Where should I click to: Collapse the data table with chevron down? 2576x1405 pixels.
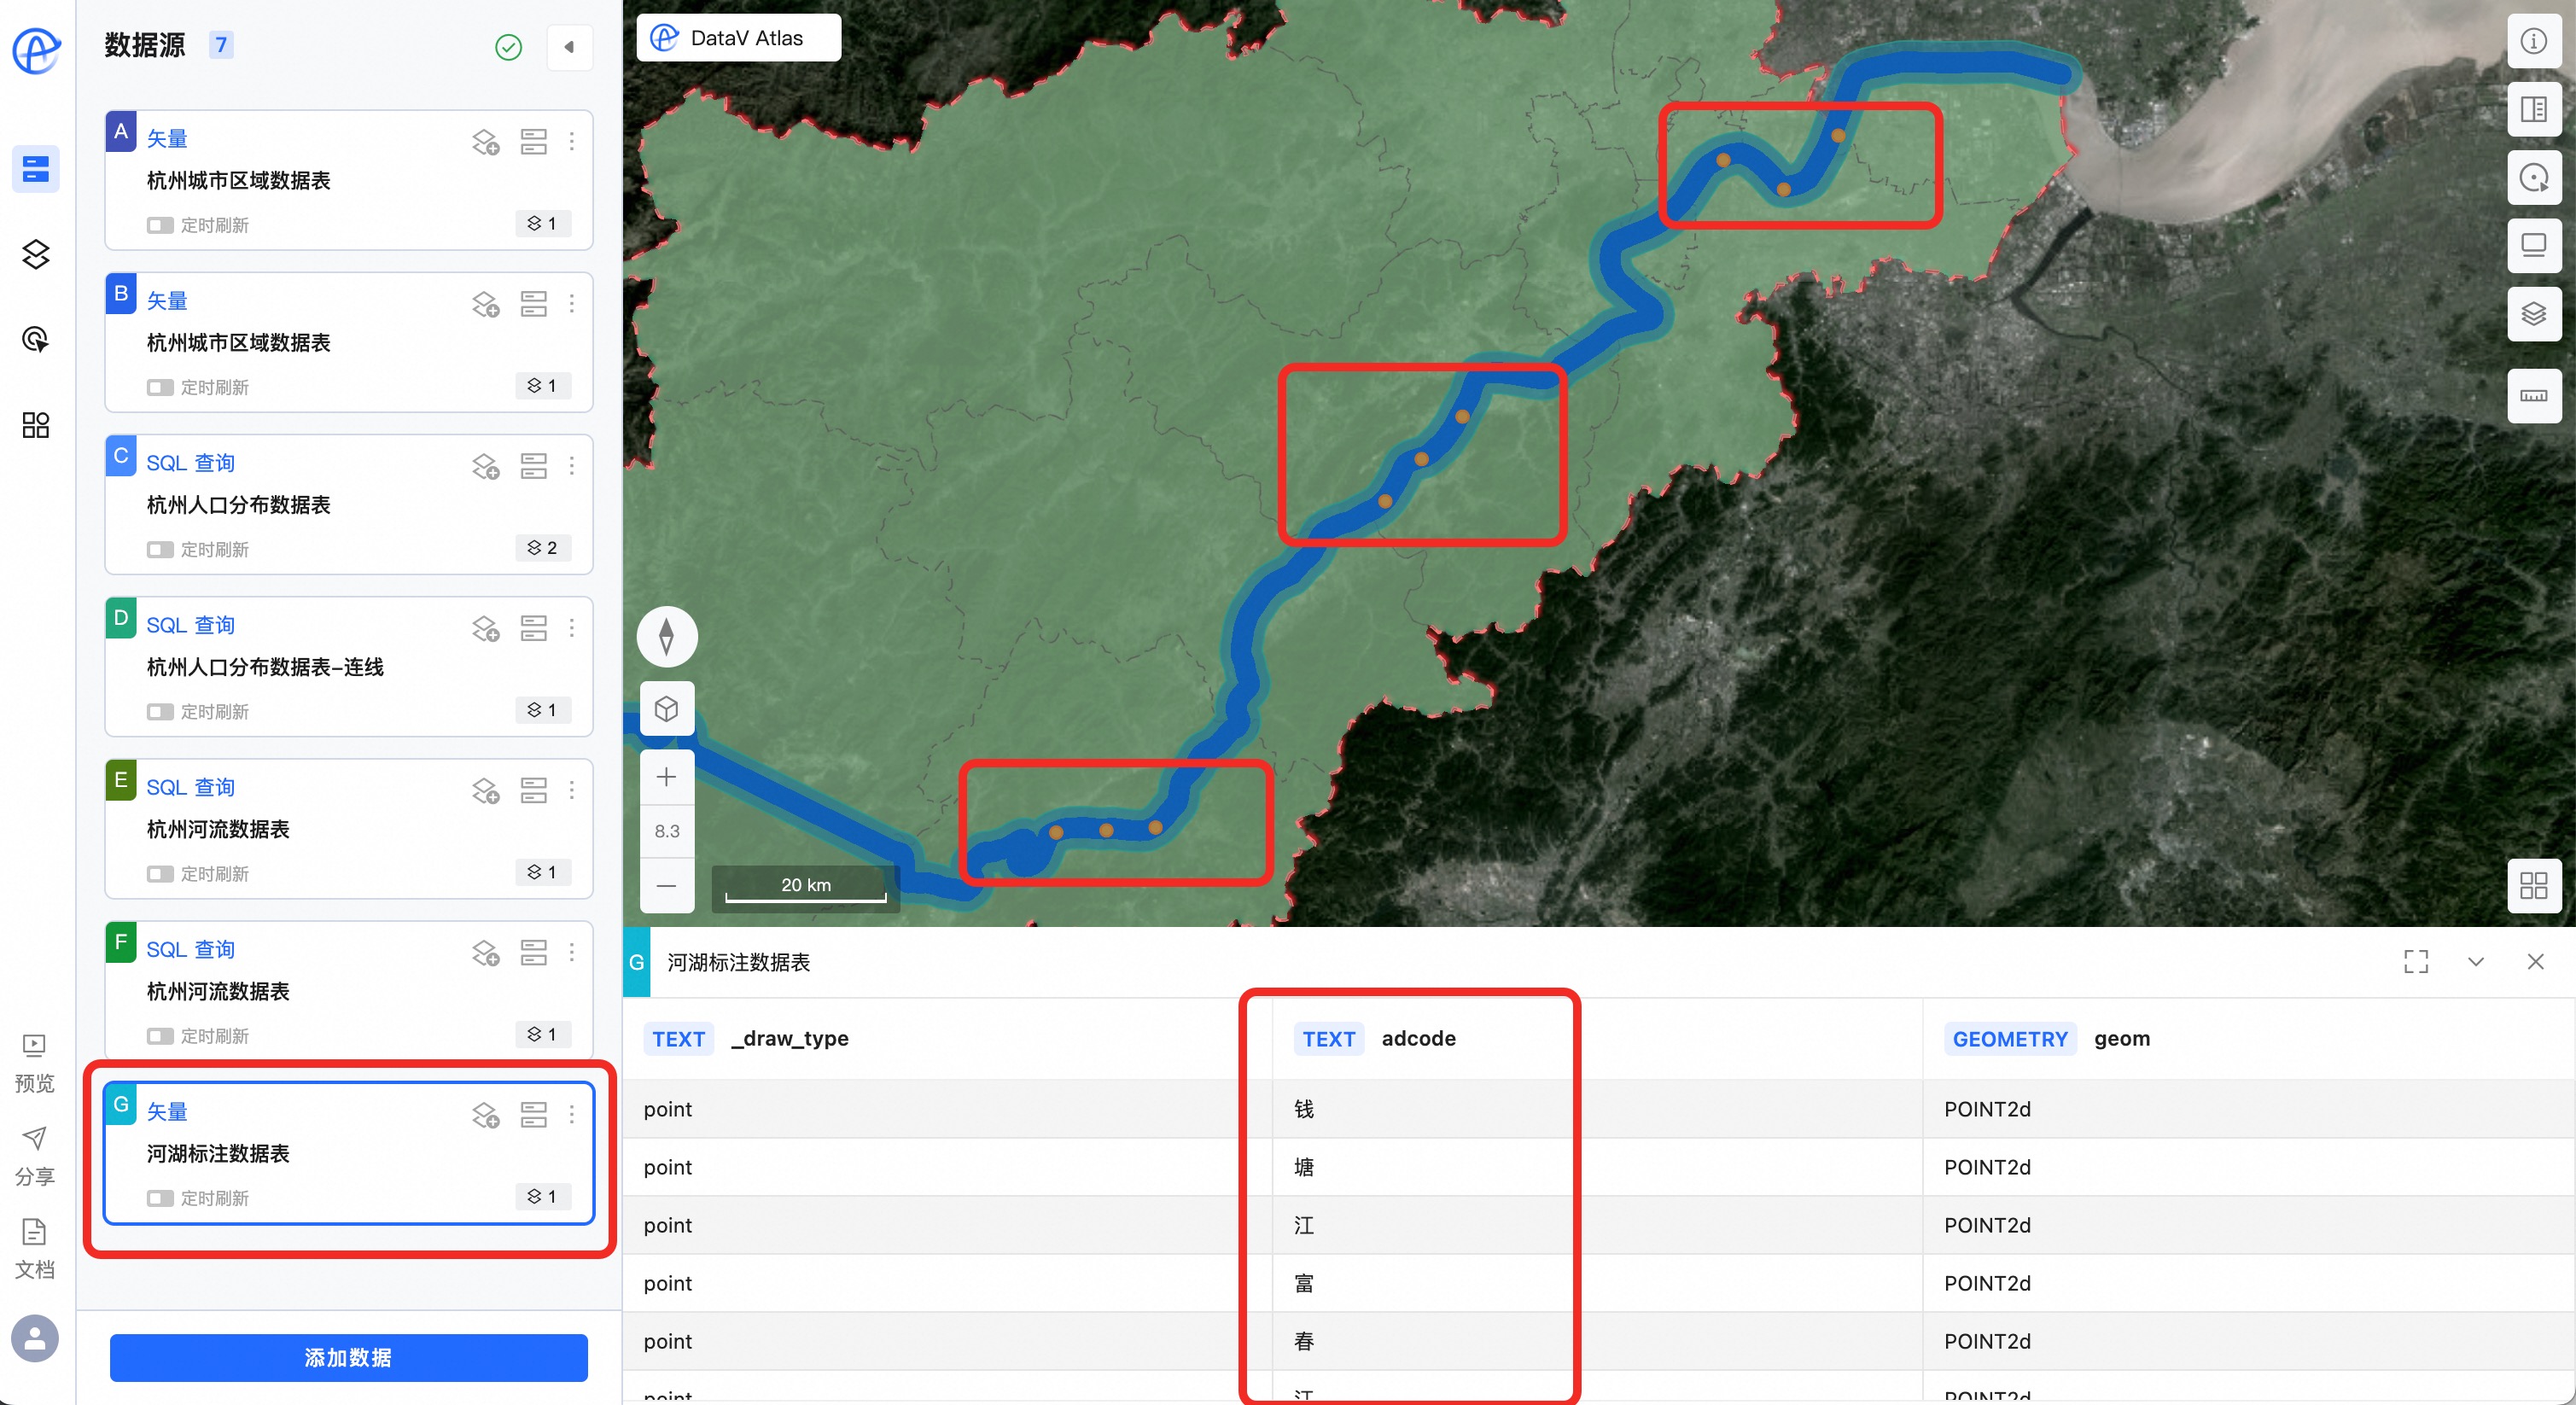tap(2475, 962)
